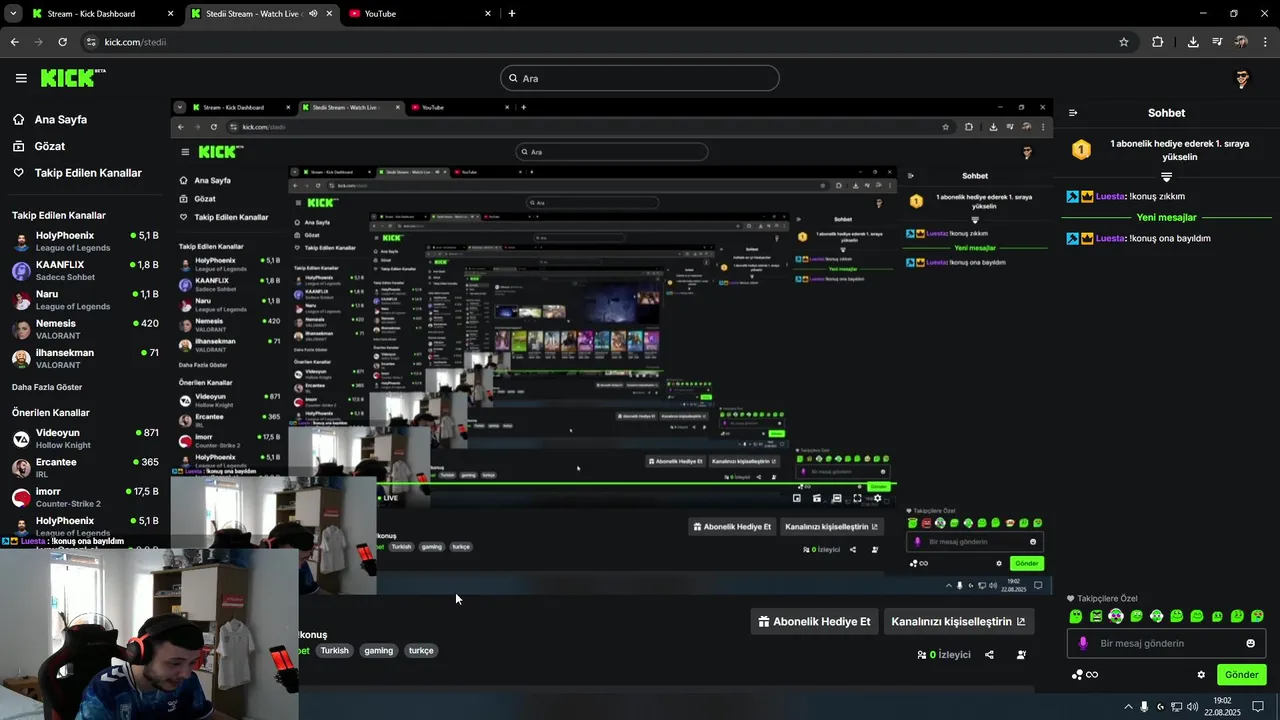The width and height of the screenshot is (1280, 720).
Task: Reload the page
Action: pyautogui.click(x=62, y=42)
